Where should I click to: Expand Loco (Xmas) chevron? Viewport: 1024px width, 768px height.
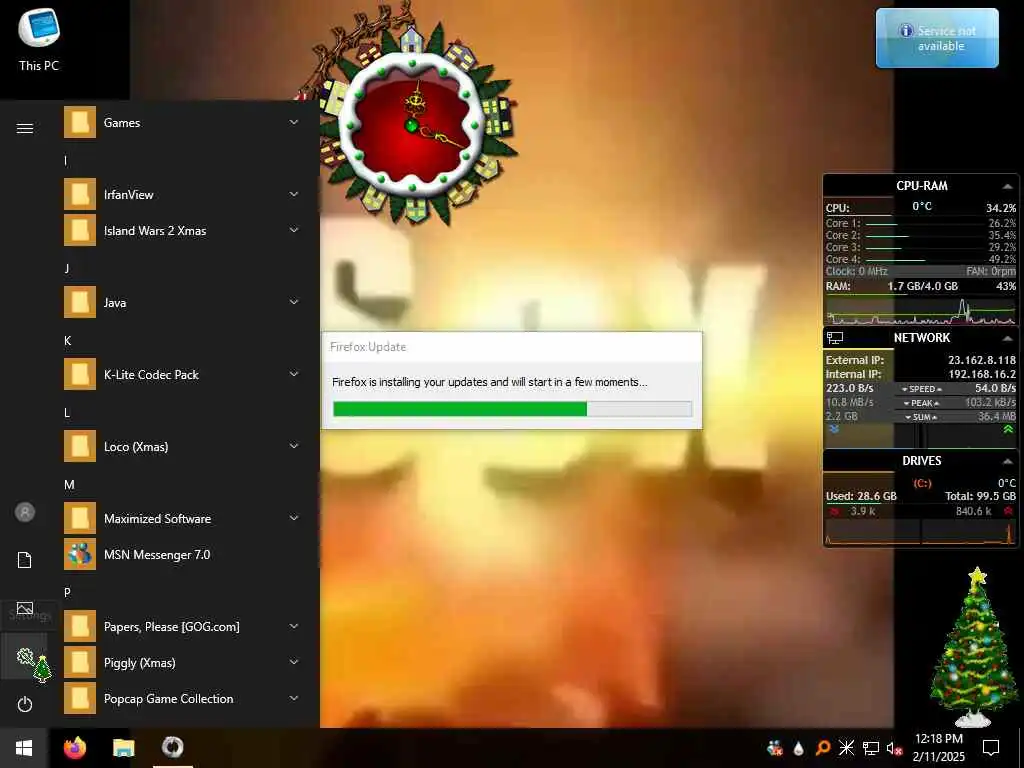click(294, 446)
